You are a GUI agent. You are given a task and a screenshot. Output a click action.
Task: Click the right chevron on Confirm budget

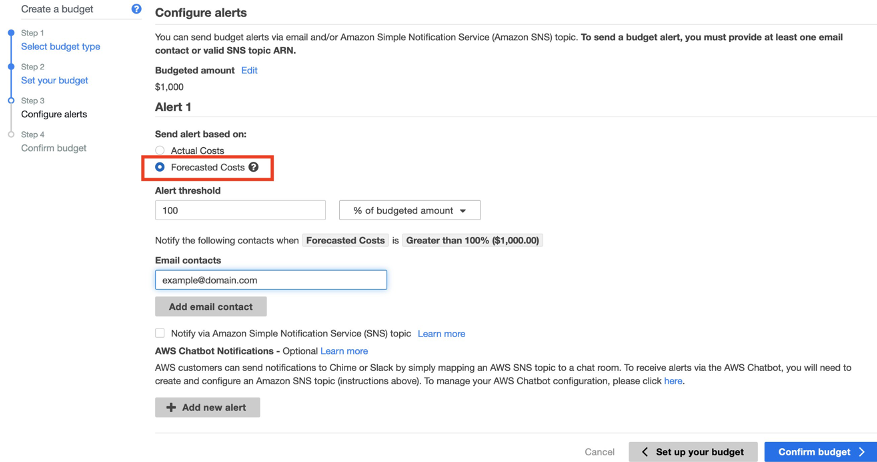[x=861, y=452]
